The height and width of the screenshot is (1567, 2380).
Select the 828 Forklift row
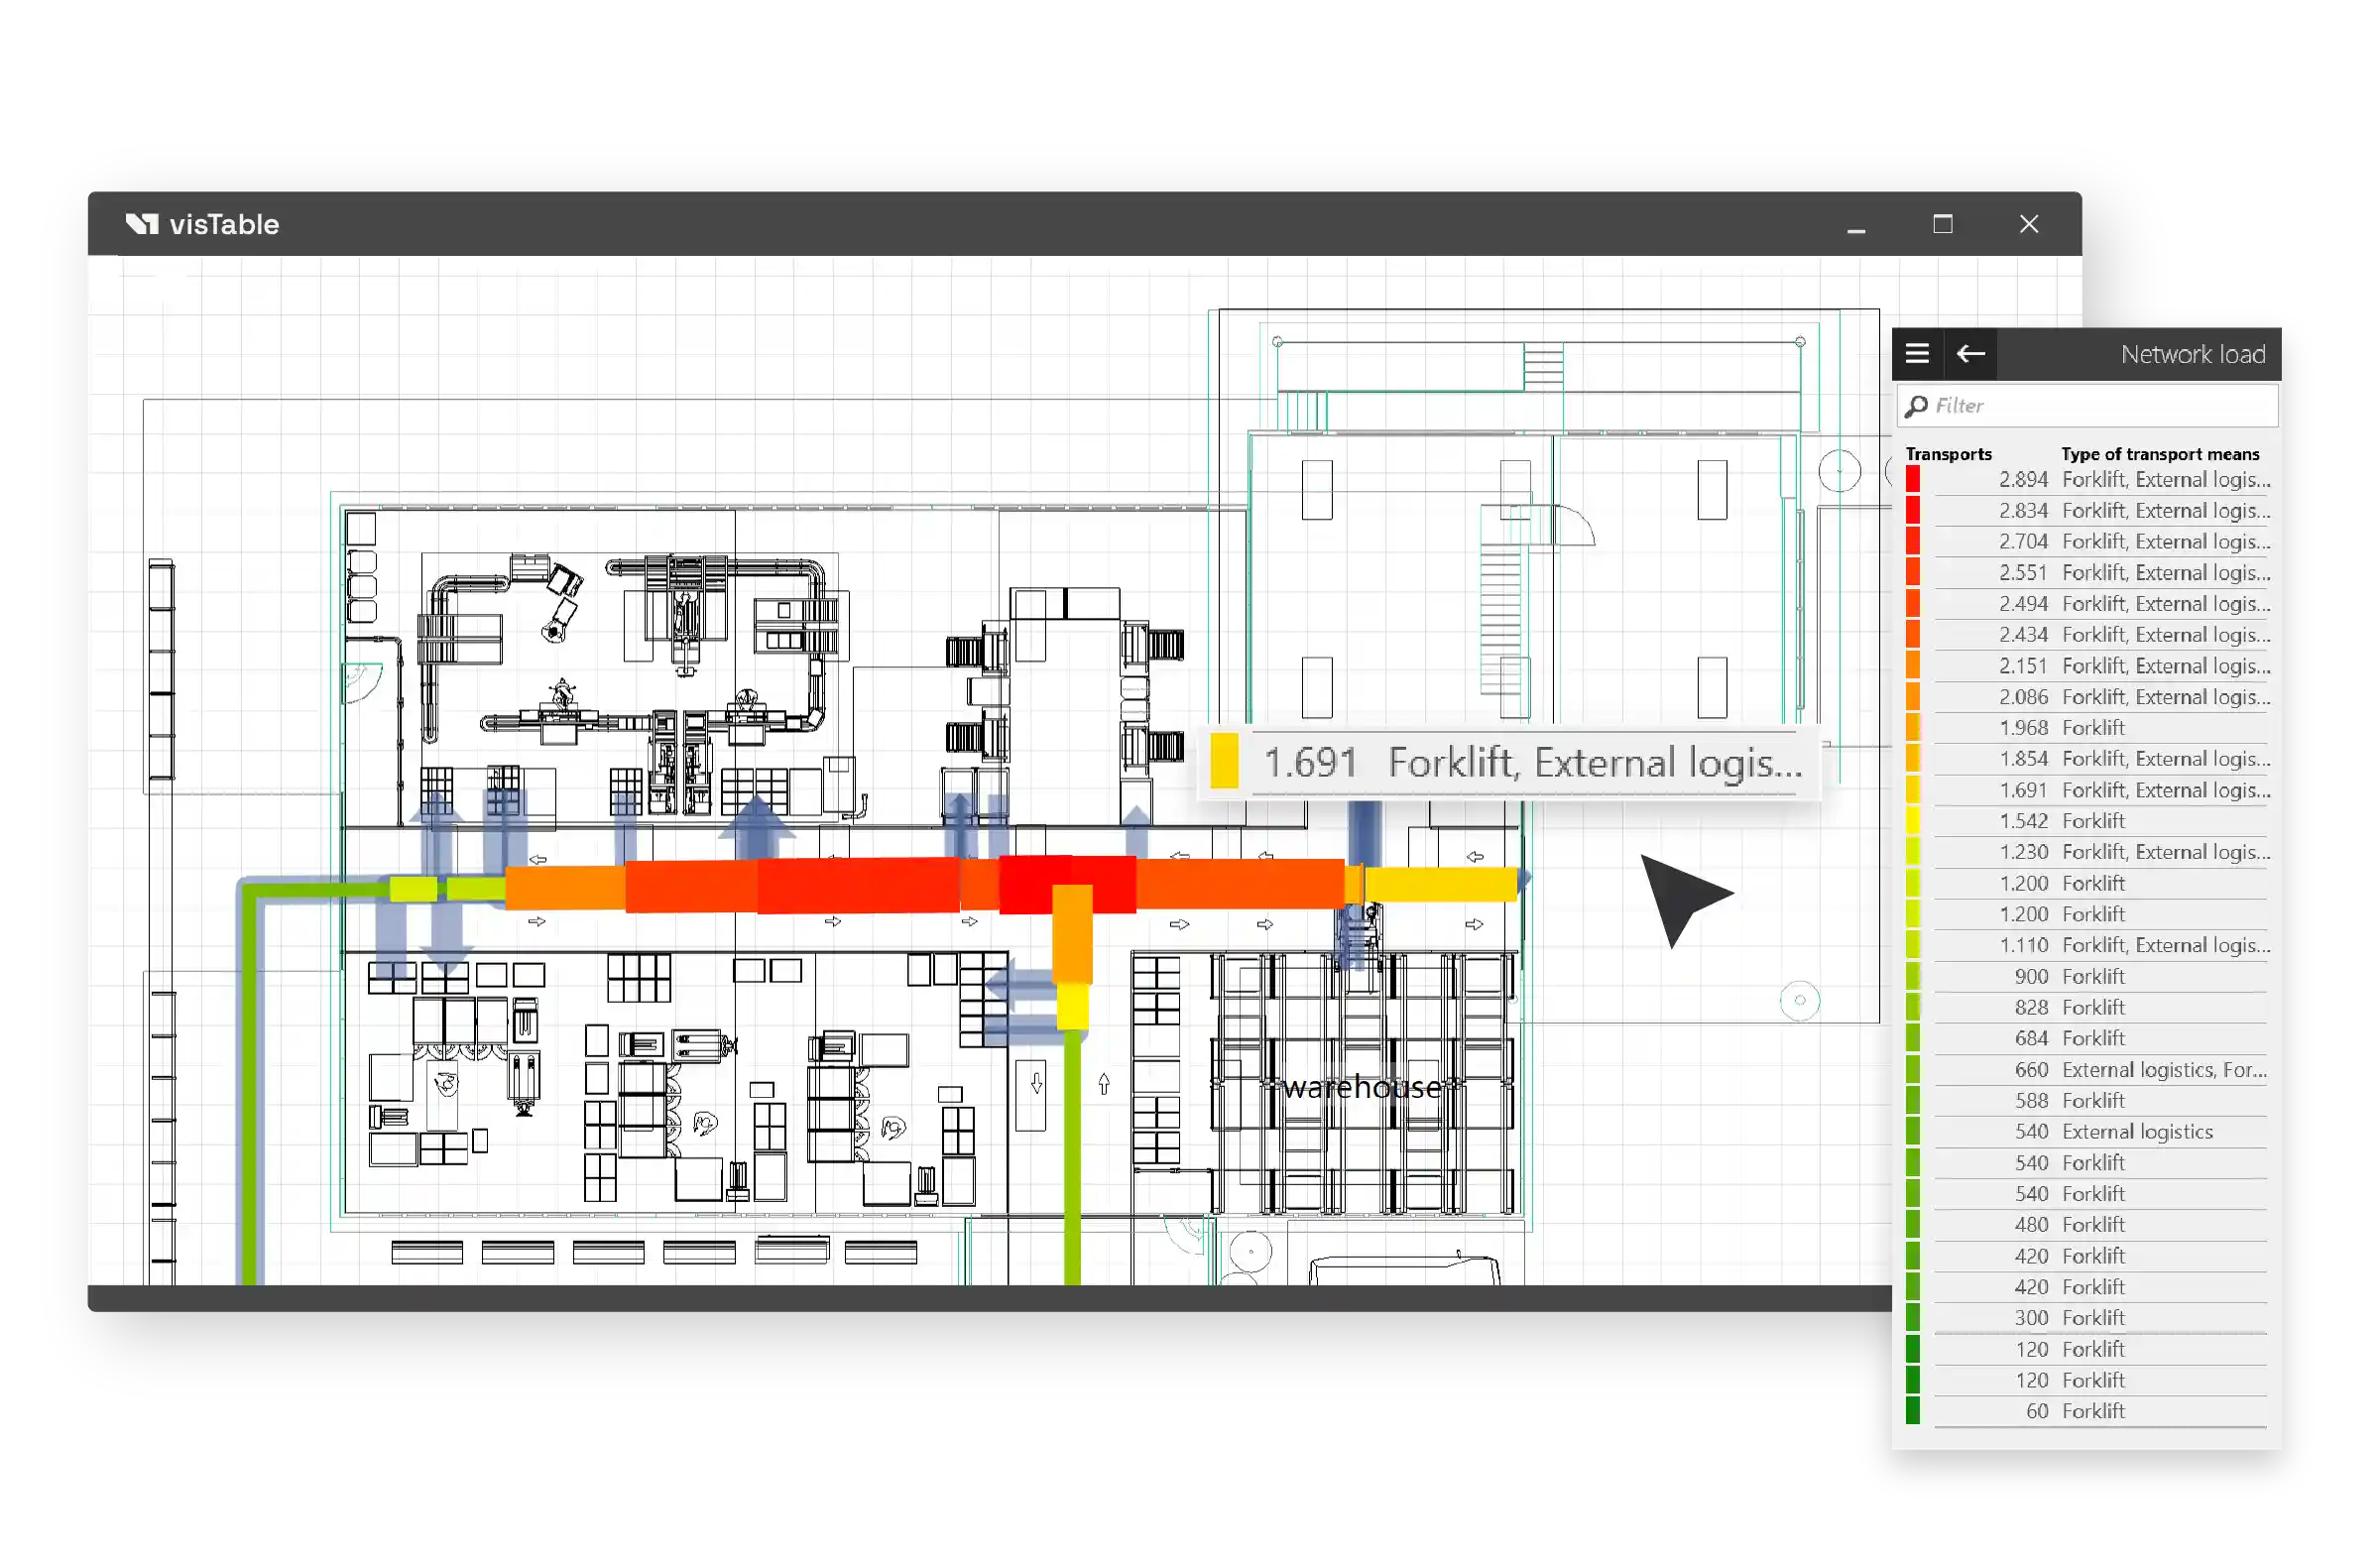pyautogui.click(x=2088, y=1008)
